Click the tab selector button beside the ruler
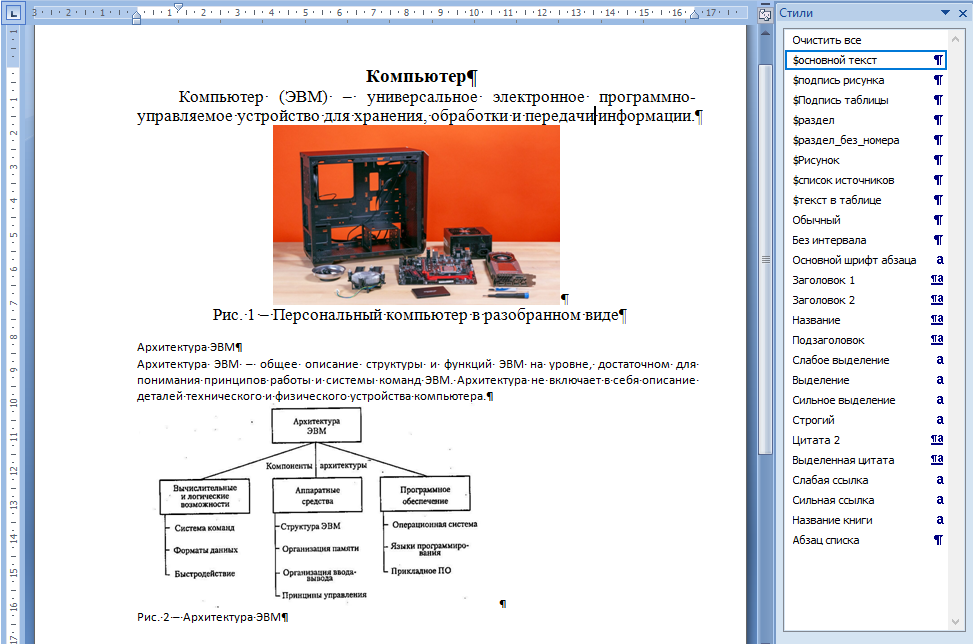Image resolution: width=973 pixels, height=644 pixels. click(14, 12)
